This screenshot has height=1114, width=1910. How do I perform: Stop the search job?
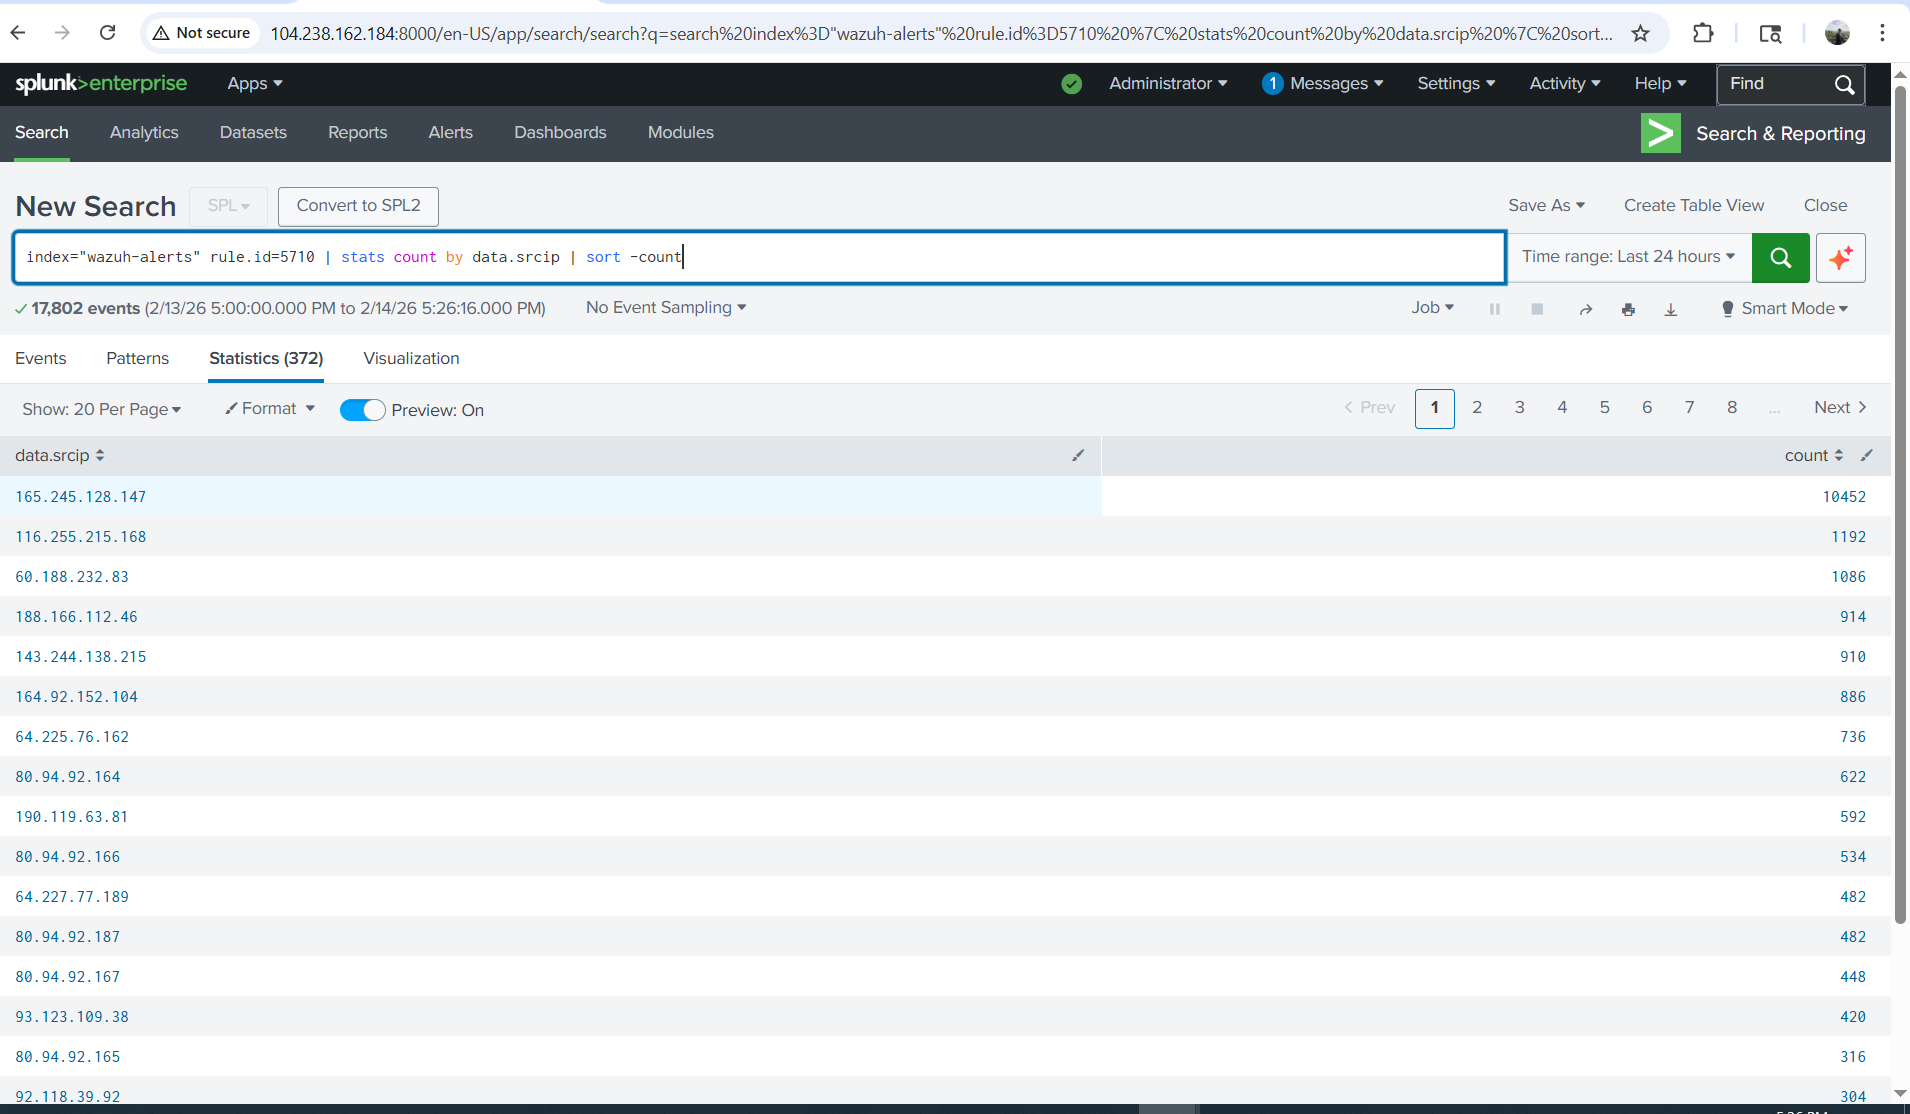pos(1537,309)
